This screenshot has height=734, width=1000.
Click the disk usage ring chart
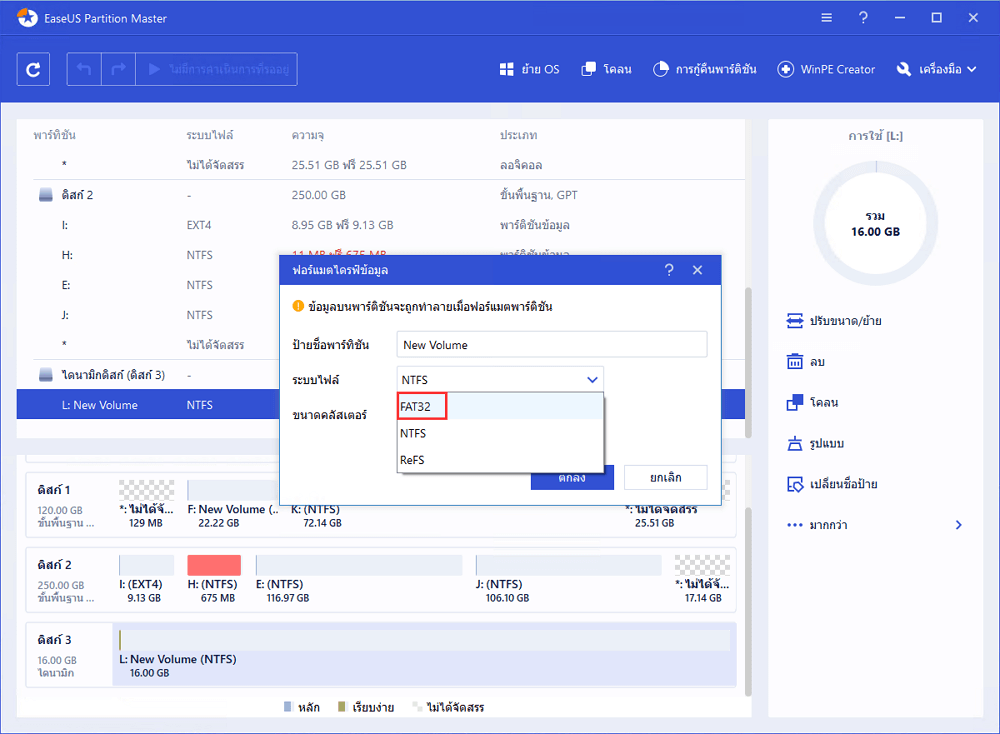875,223
